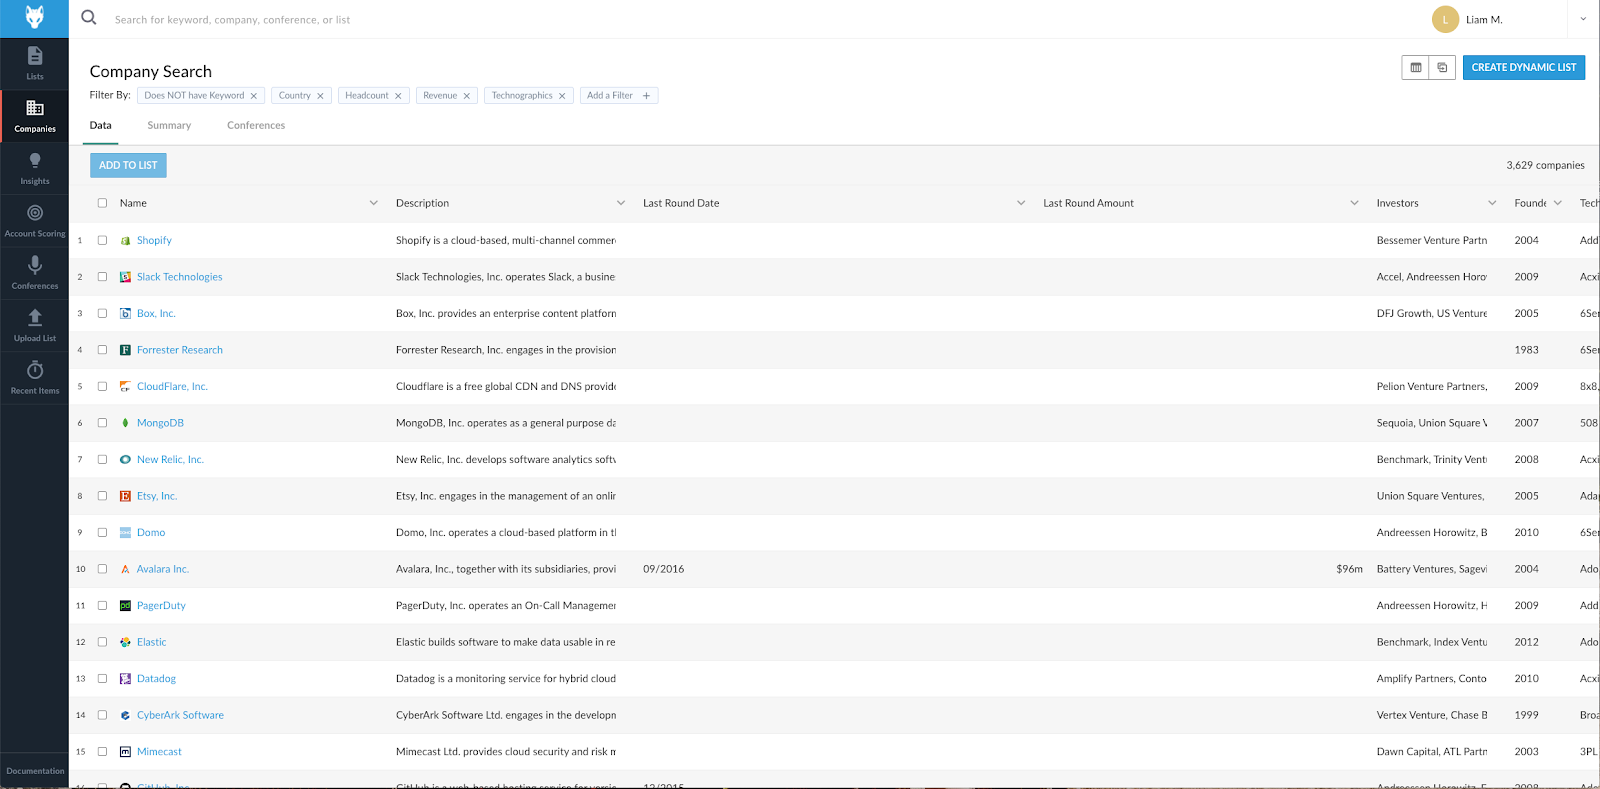Remove the Revenue filter
The height and width of the screenshot is (789, 1600).
466,96
